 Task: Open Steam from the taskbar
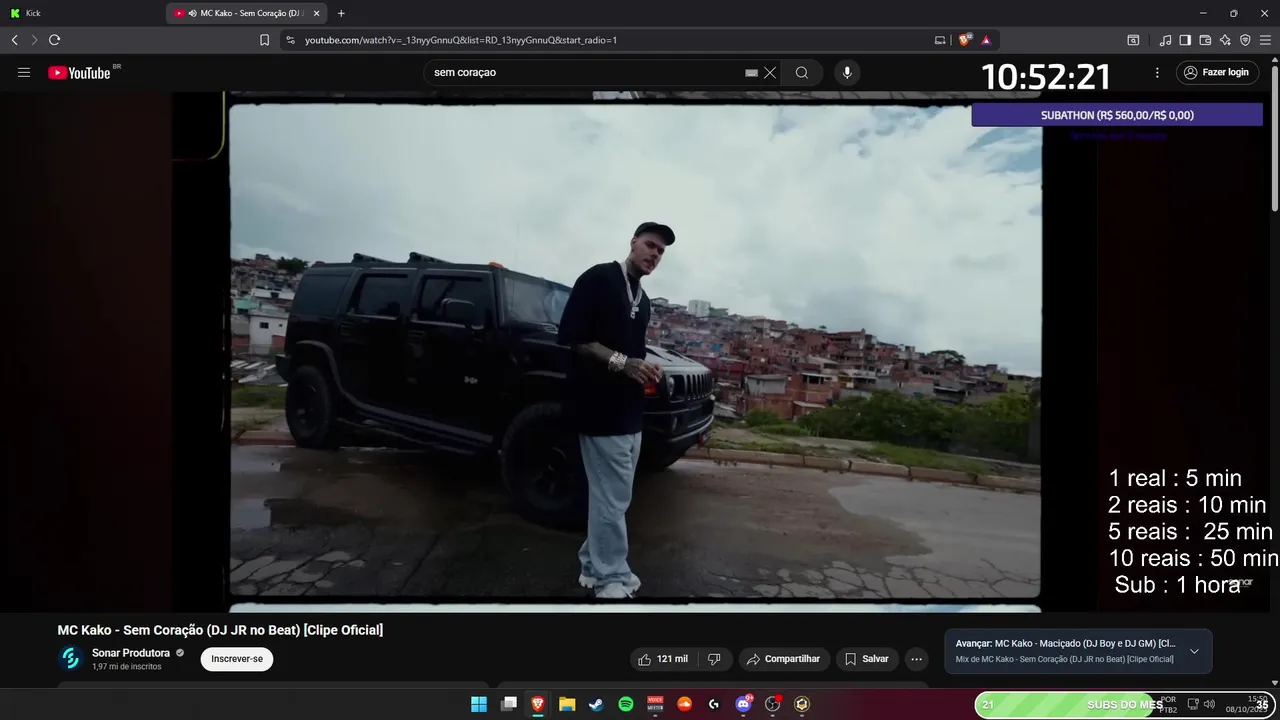pos(596,704)
